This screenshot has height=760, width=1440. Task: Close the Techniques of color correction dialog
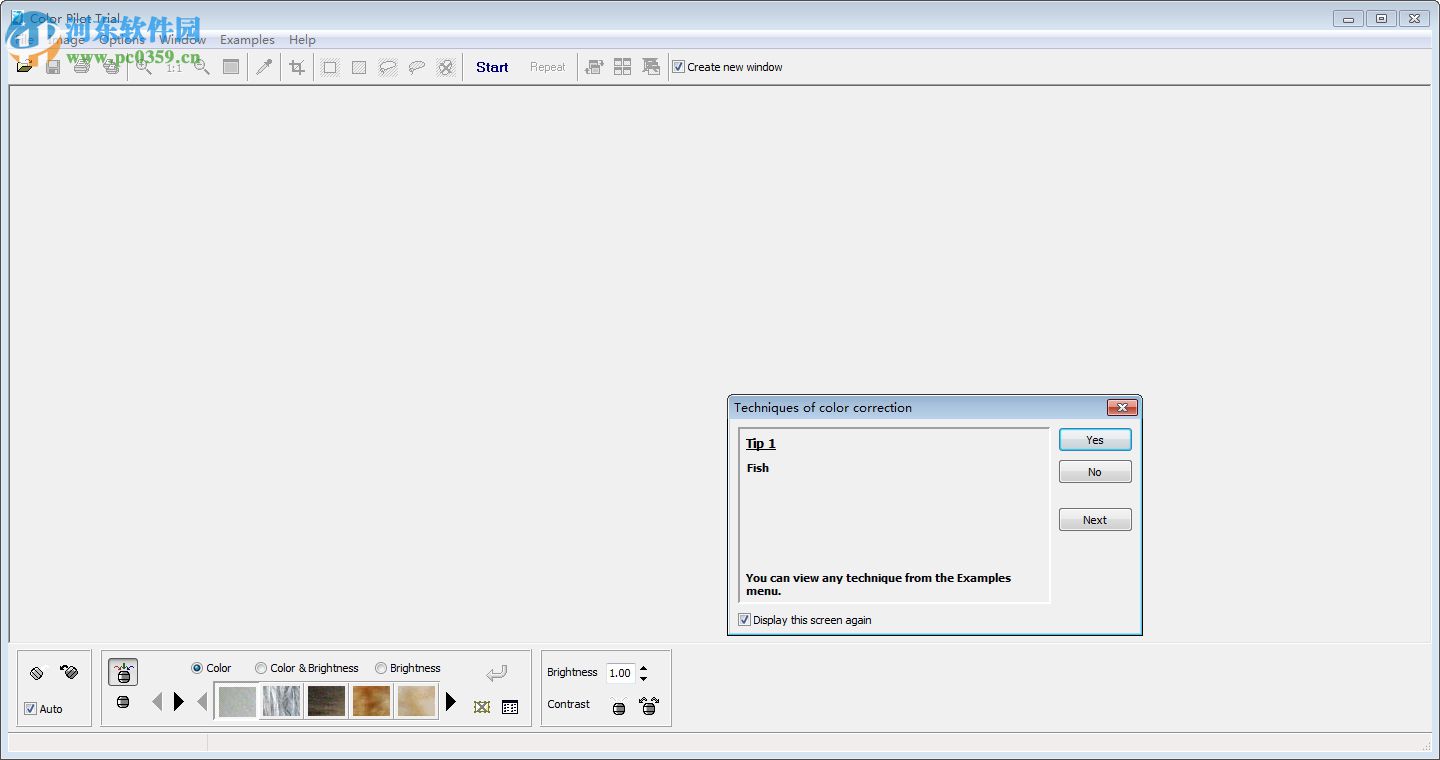(x=1122, y=408)
